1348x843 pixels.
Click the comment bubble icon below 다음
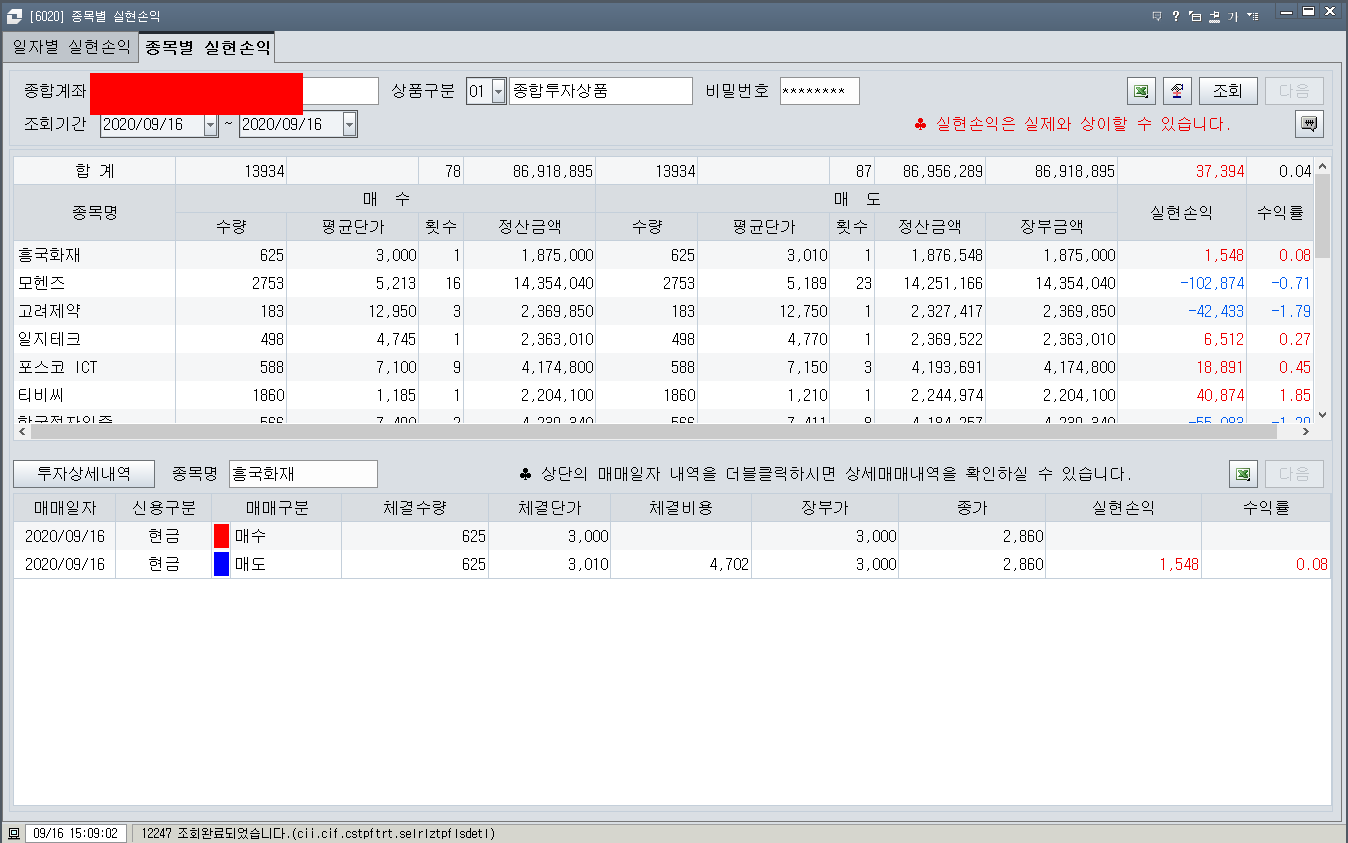point(1309,123)
